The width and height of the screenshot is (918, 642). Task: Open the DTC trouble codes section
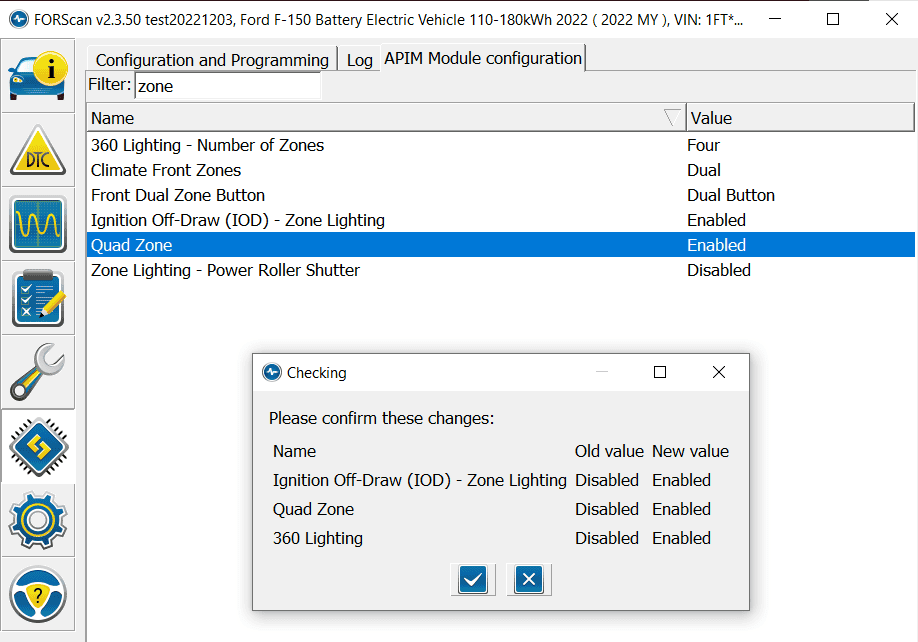38,150
